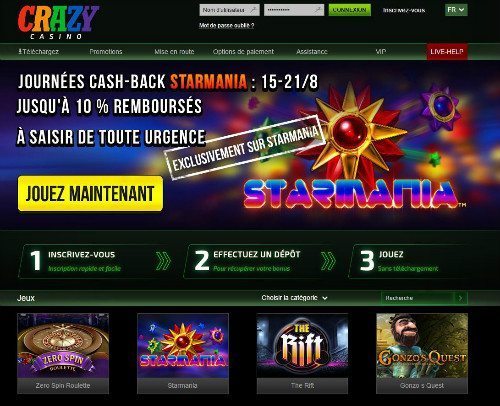Image resolution: width=500 pixels, height=406 pixels.
Task: Click the large Starmania logo in banner
Action: [x=353, y=194]
